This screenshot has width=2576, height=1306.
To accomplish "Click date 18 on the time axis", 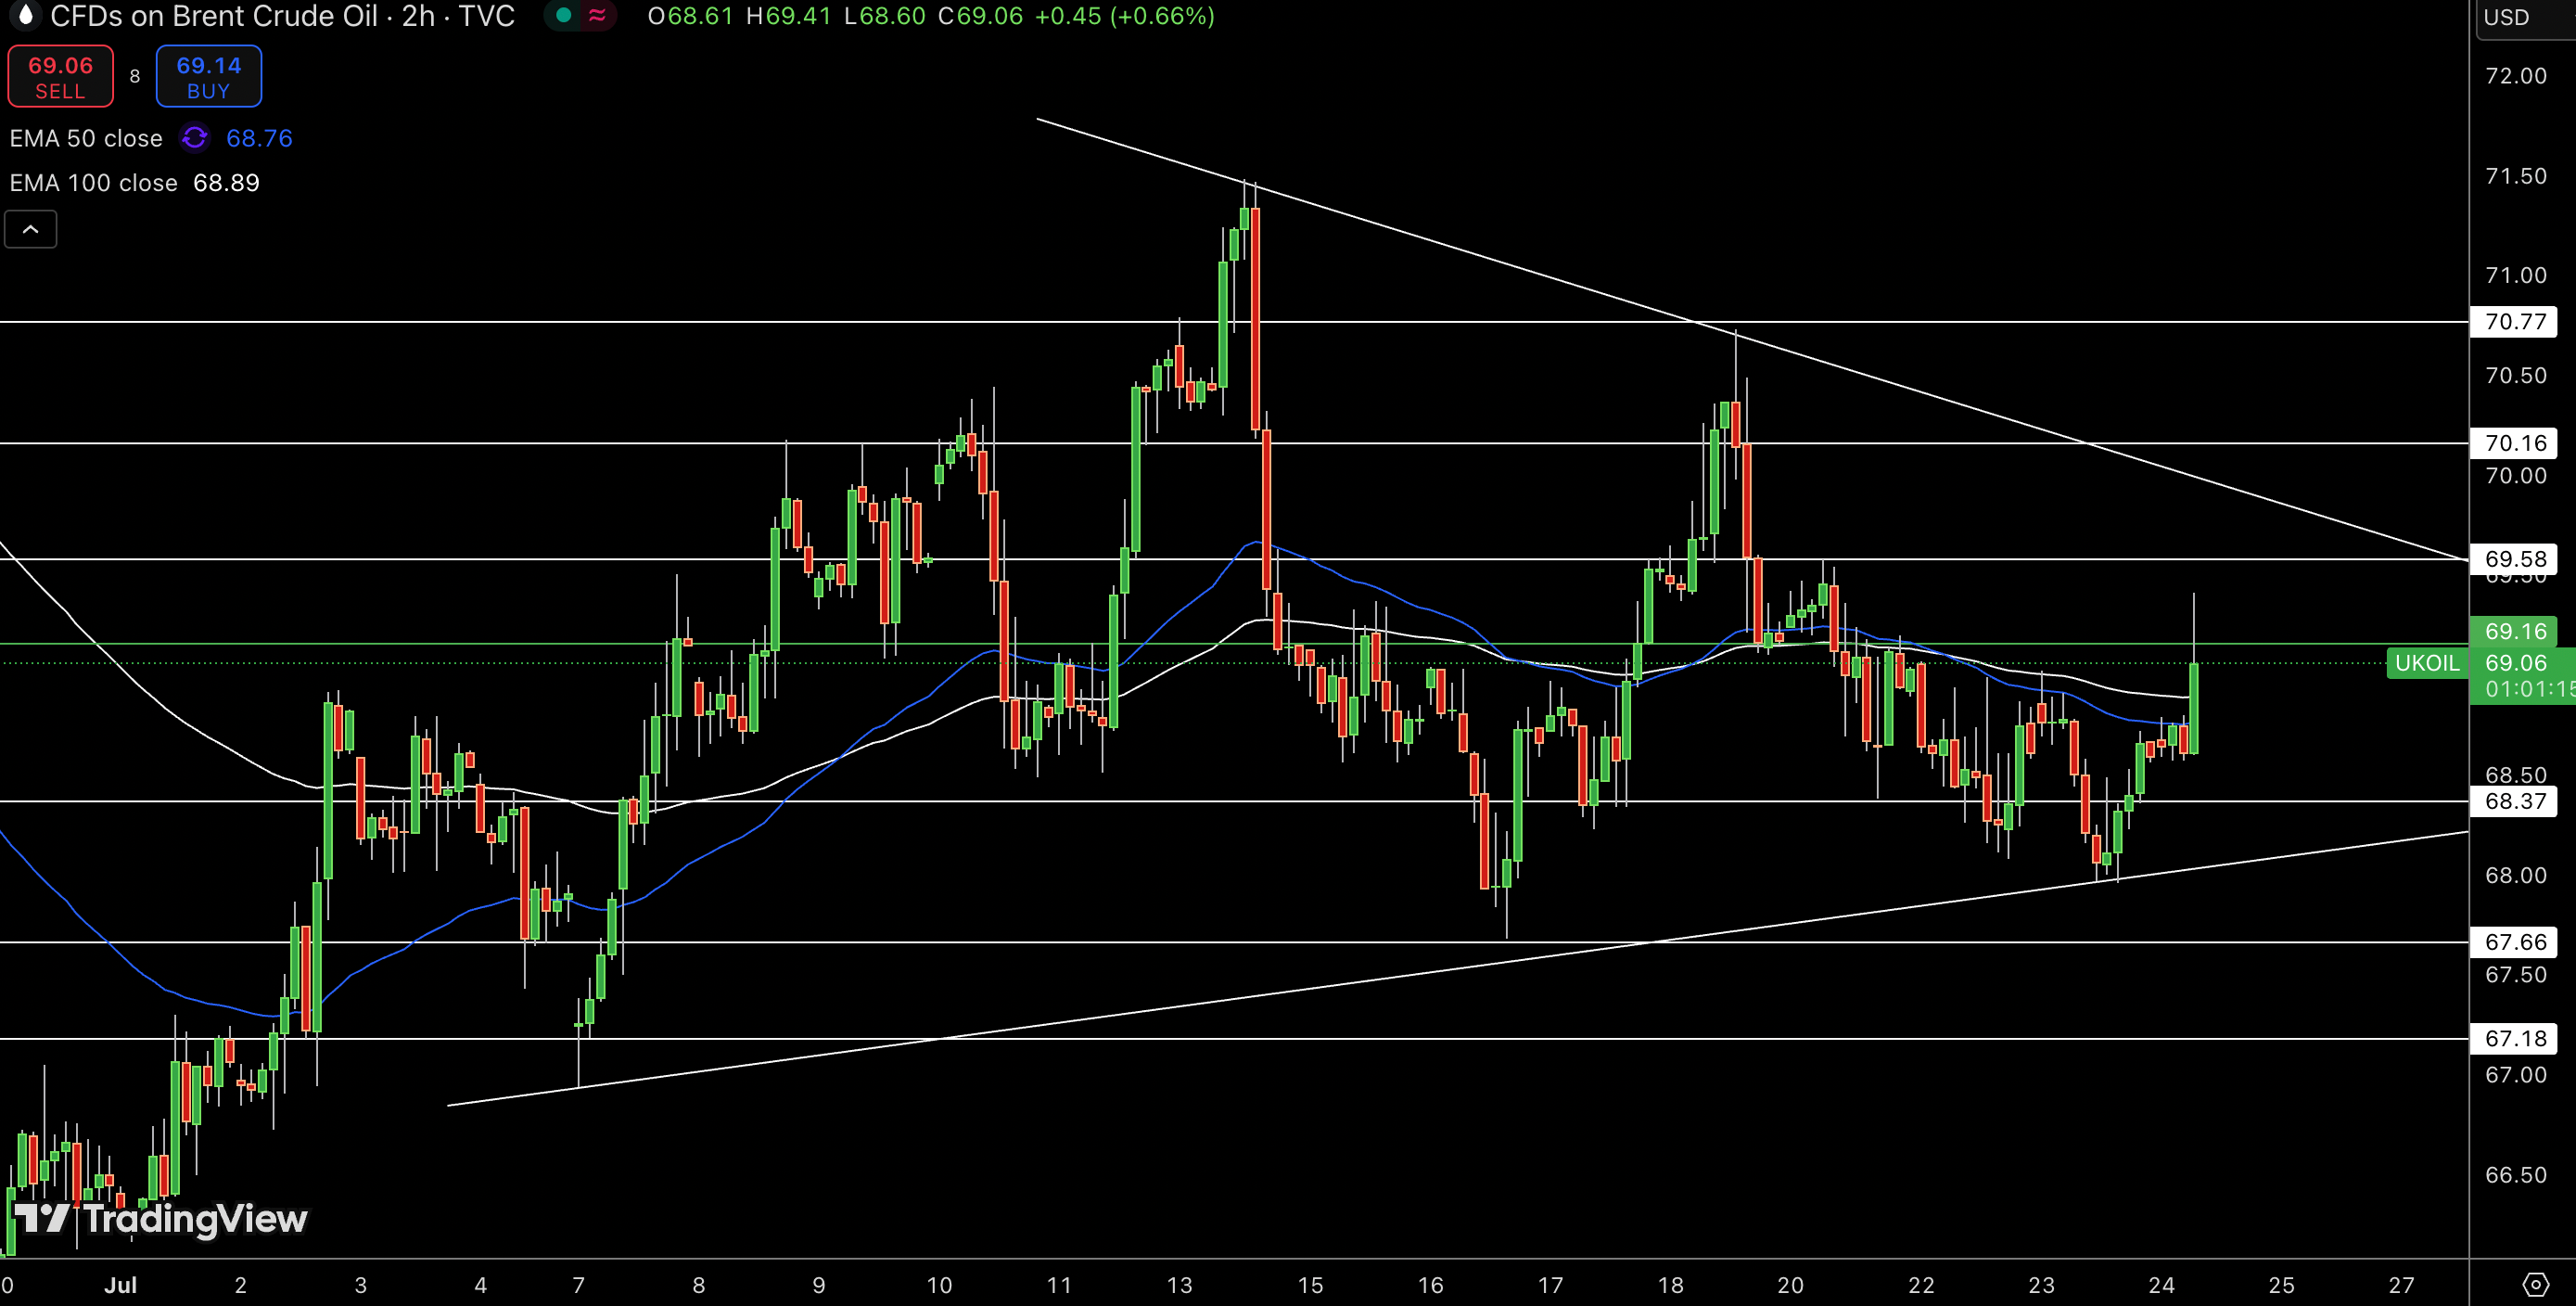I will pos(1670,1285).
